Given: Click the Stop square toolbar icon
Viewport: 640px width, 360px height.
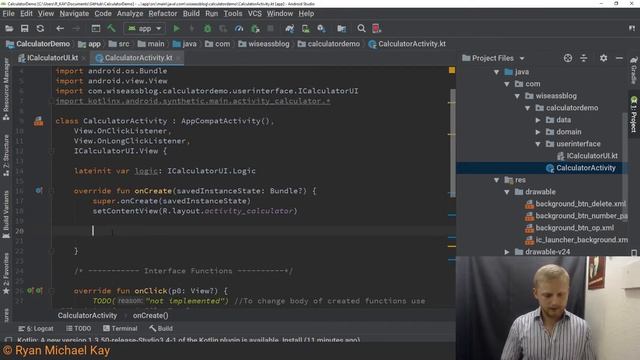Looking at the screenshot, I should click(270, 29).
